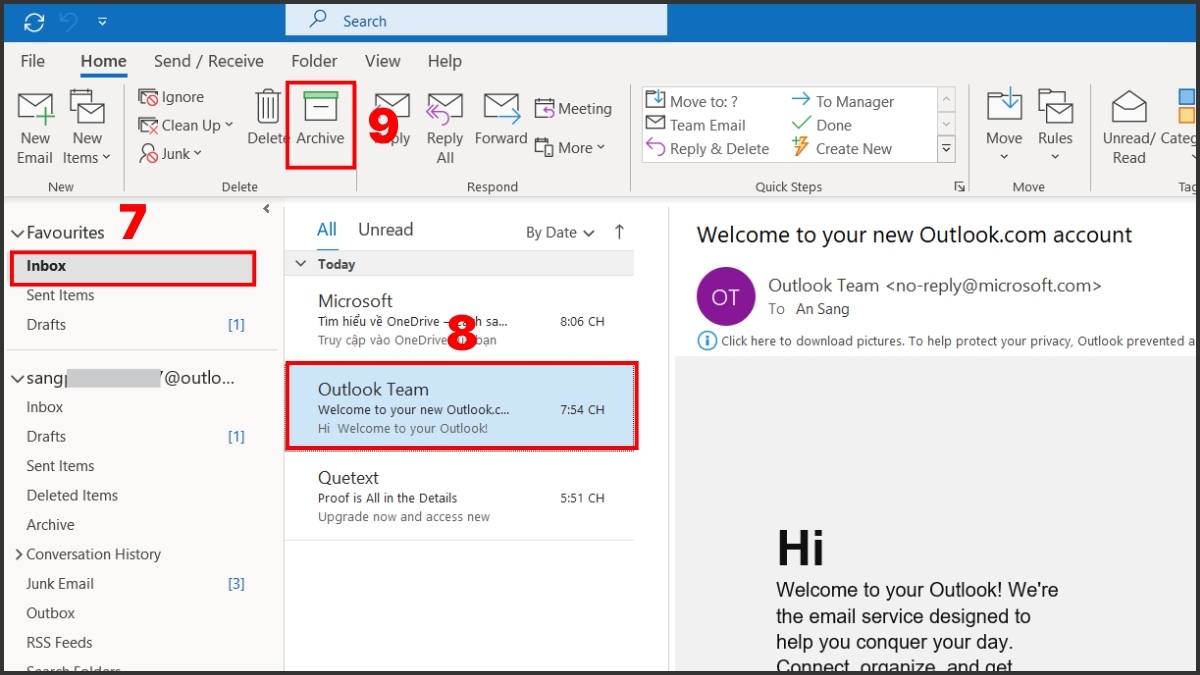Open the Quetext email

[x=460, y=496]
